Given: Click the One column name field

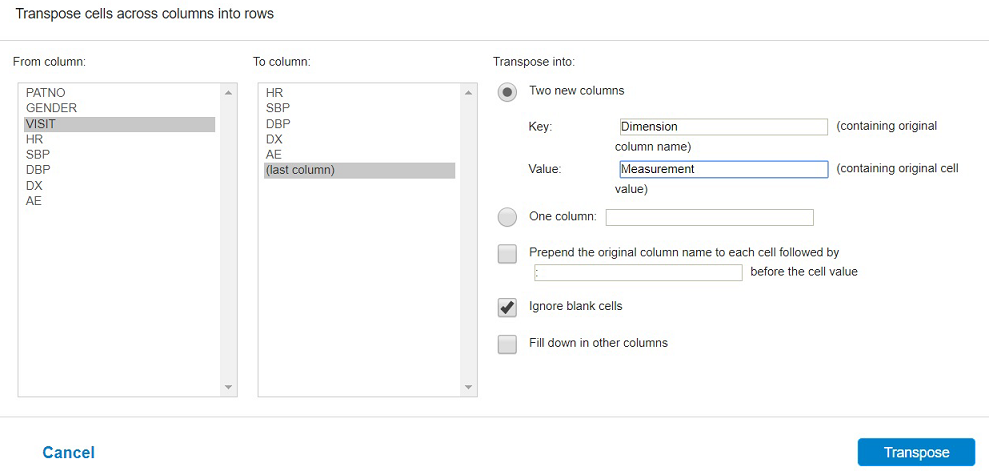Looking at the screenshot, I should [709, 217].
